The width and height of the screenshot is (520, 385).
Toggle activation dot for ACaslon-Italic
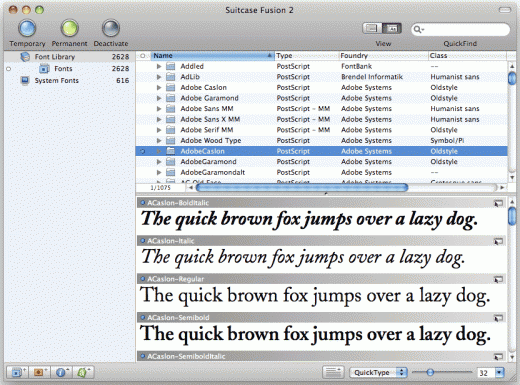143,240
